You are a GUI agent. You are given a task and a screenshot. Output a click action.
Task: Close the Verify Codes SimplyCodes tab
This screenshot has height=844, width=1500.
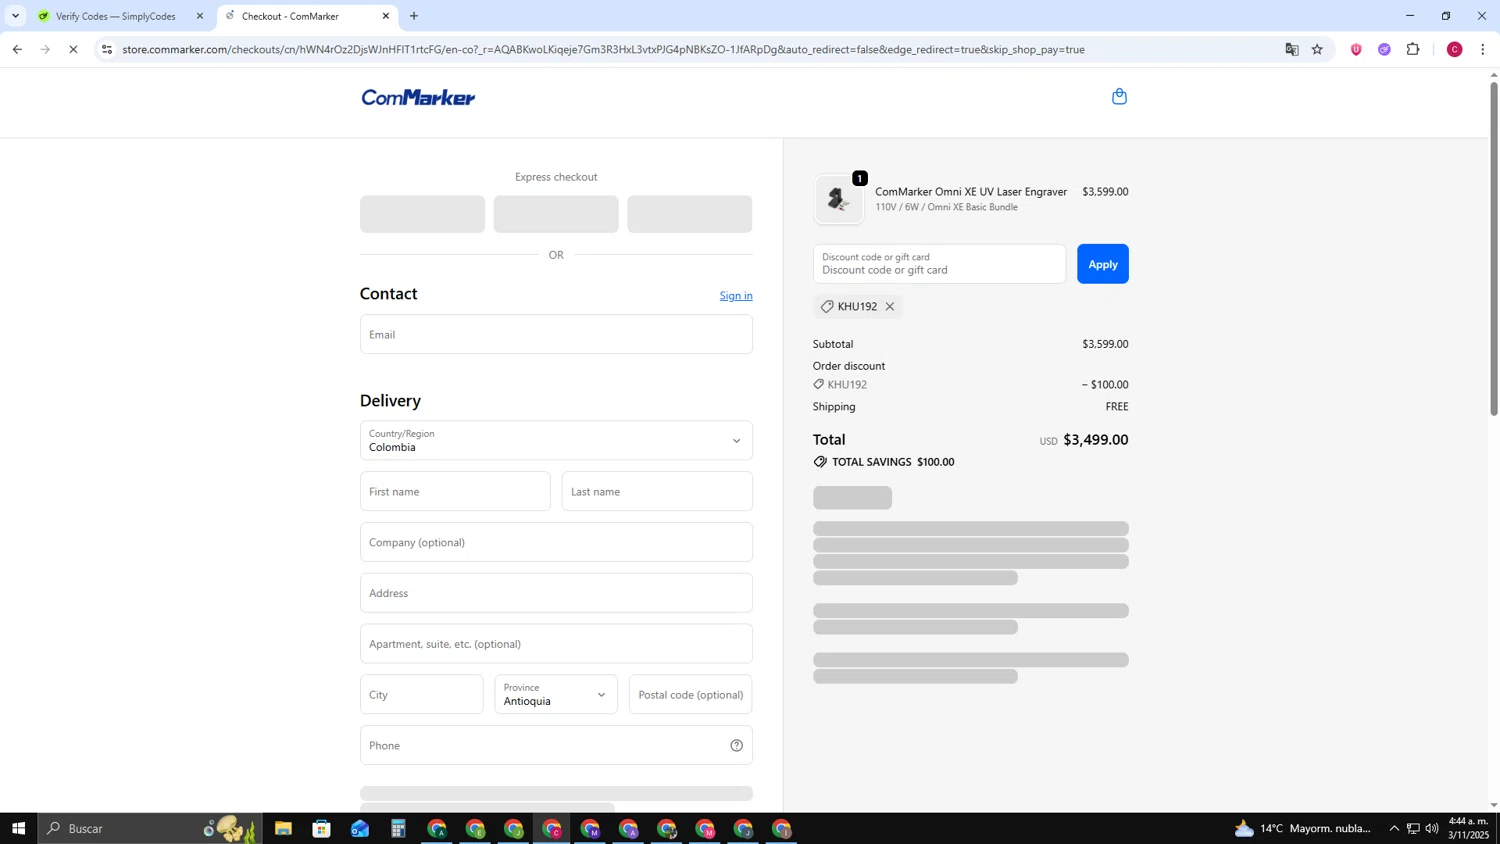click(x=199, y=16)
